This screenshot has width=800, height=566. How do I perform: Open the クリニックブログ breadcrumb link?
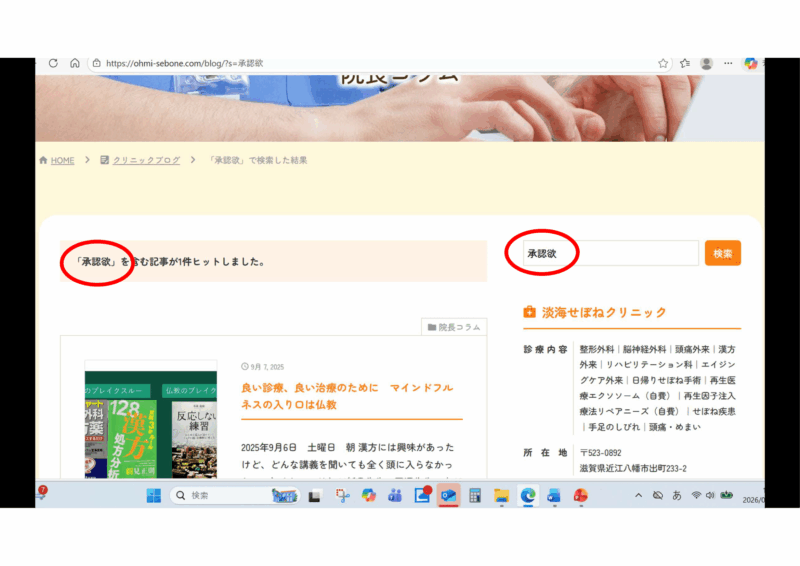coord(146,160)
